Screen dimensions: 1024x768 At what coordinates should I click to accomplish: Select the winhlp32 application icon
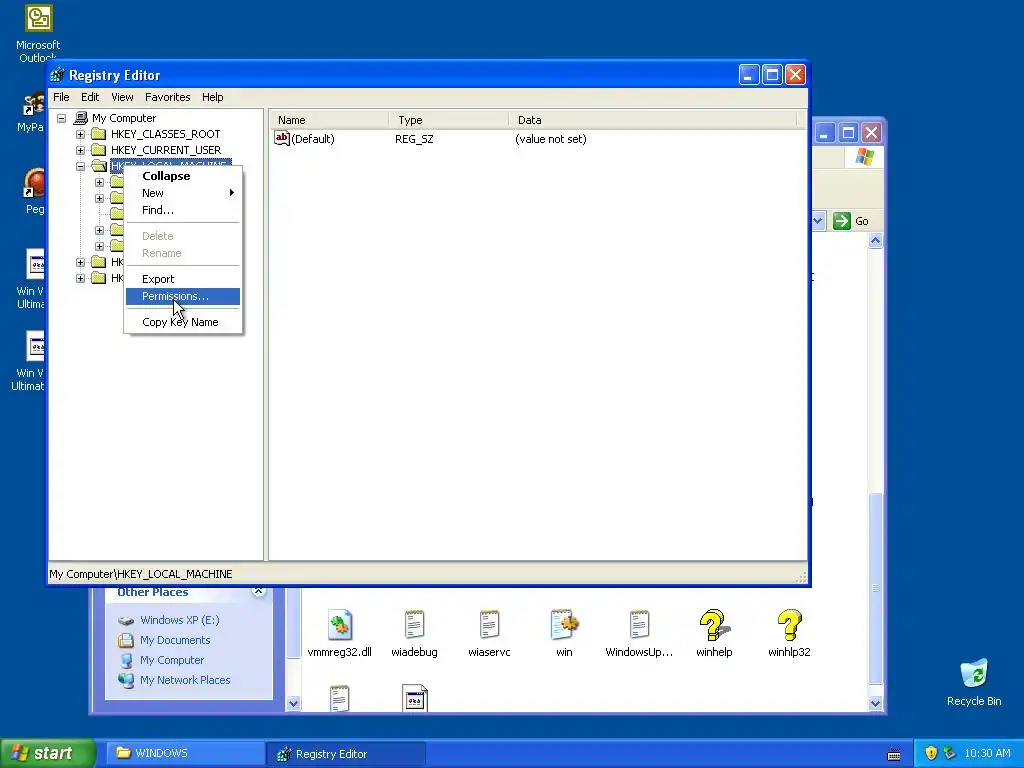point(789,626)
